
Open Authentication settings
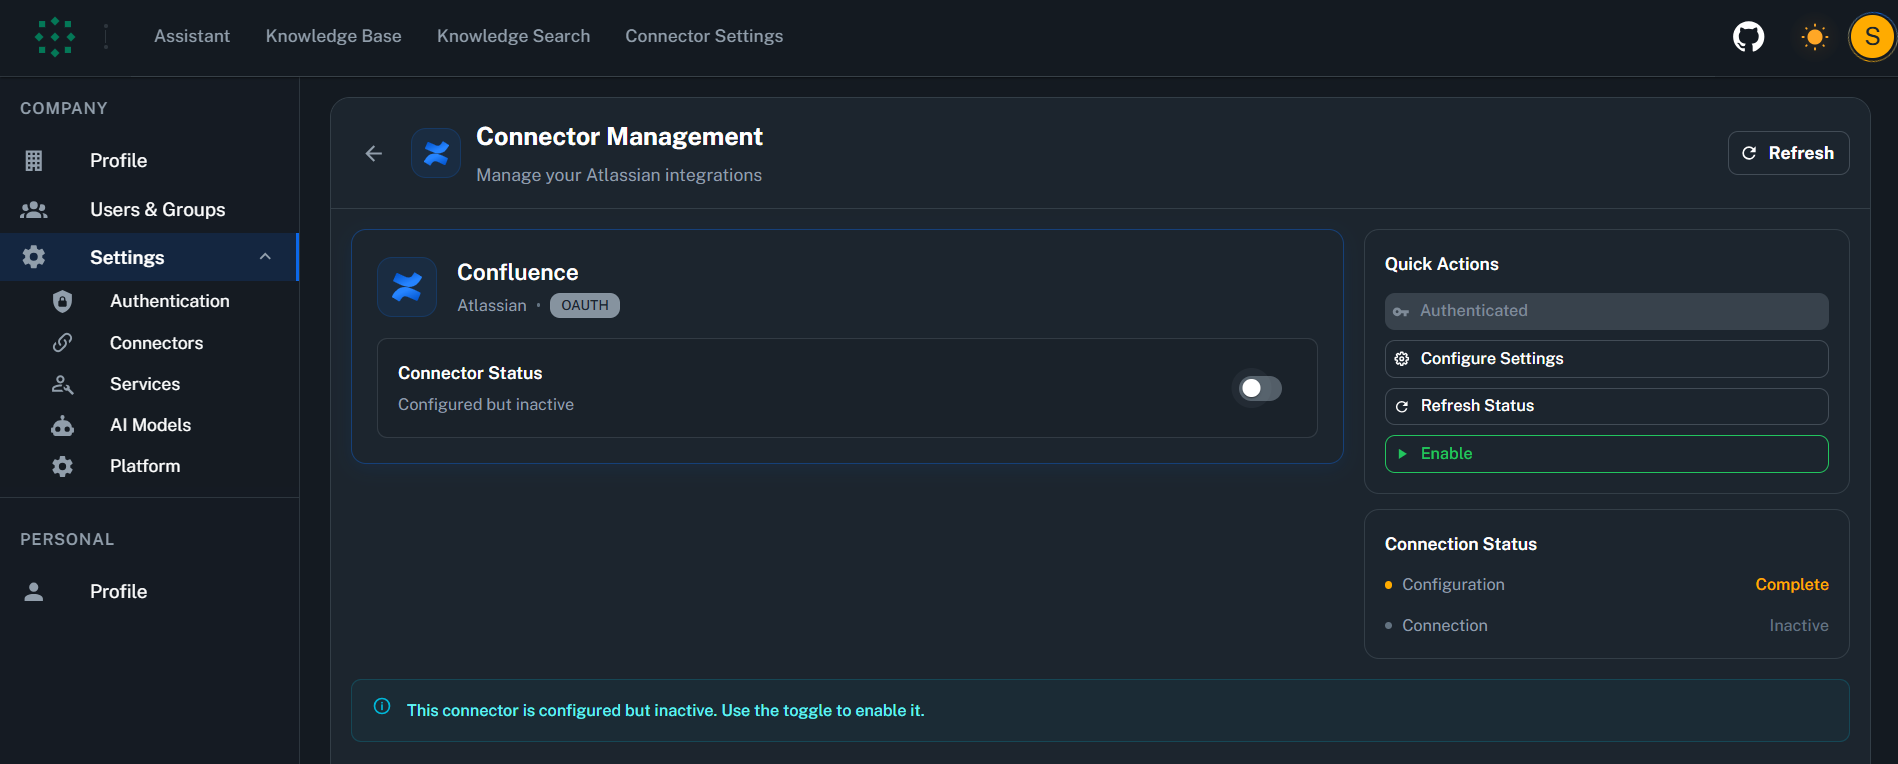(149, 301)
